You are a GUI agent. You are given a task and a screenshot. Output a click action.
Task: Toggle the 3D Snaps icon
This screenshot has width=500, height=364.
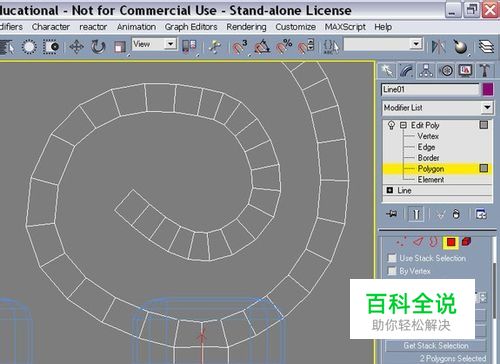coord(240,46)
